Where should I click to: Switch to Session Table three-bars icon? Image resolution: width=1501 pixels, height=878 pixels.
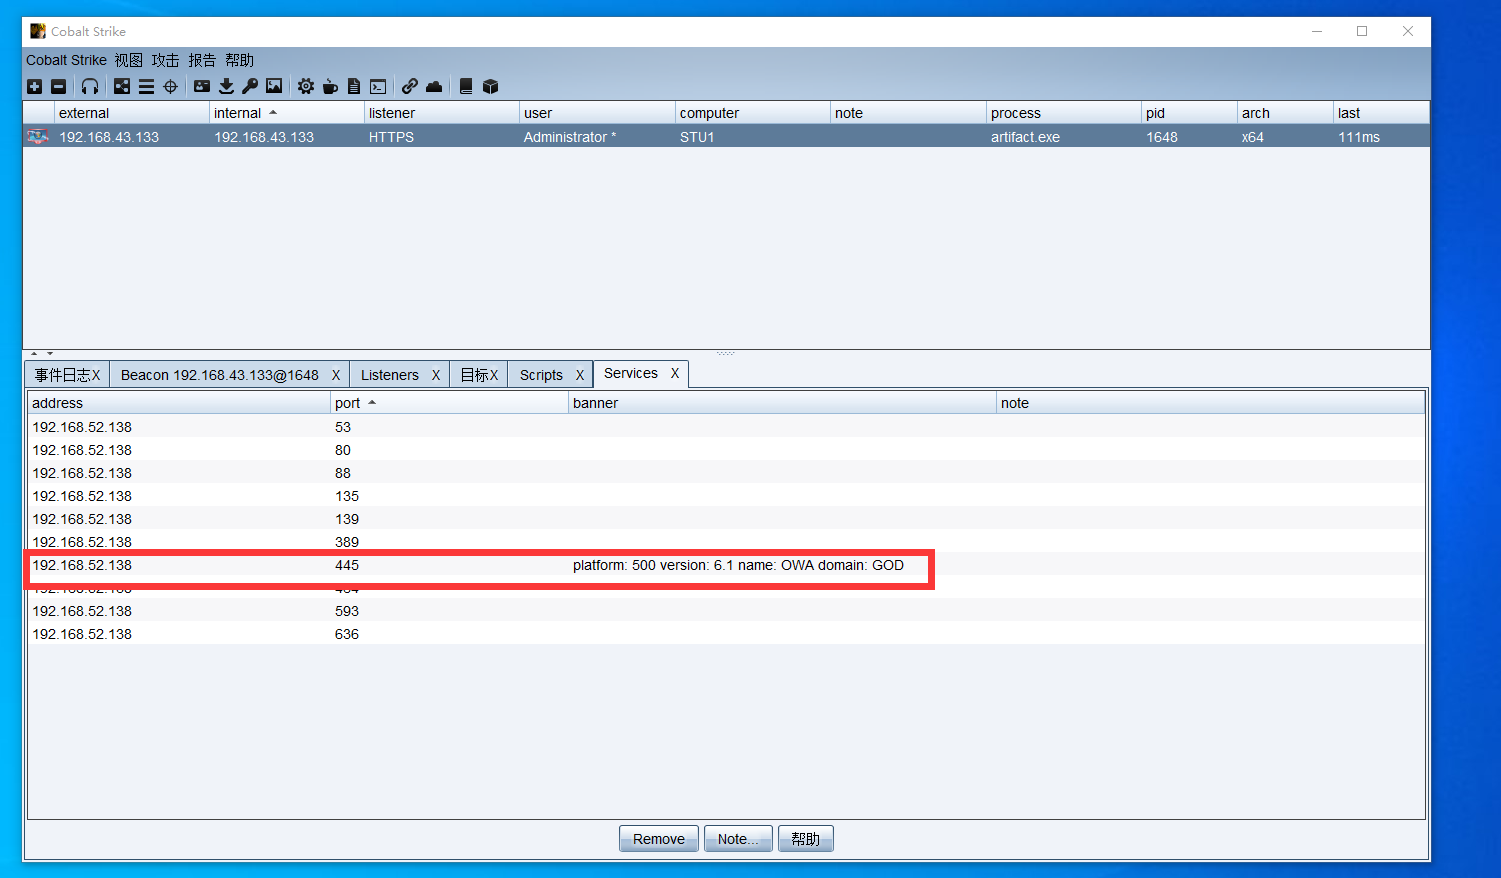[x=146, y=86]
